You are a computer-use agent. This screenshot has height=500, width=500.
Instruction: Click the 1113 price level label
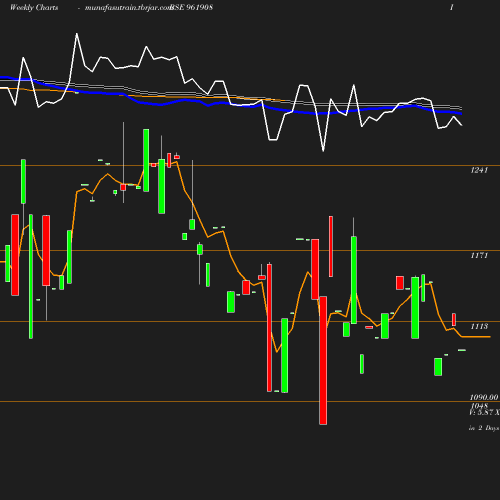tap(479, 326)
